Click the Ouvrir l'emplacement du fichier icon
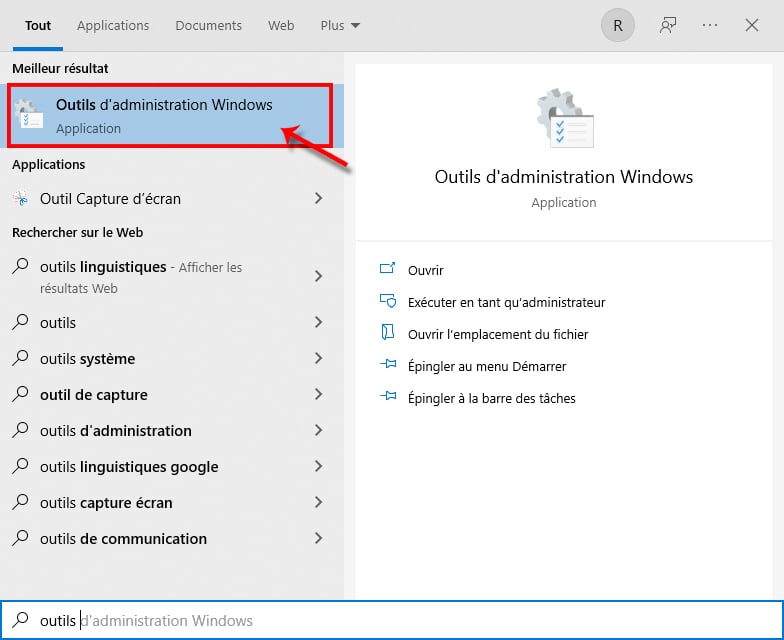Screen dimensions: 784x640 [x=388, y=332]
